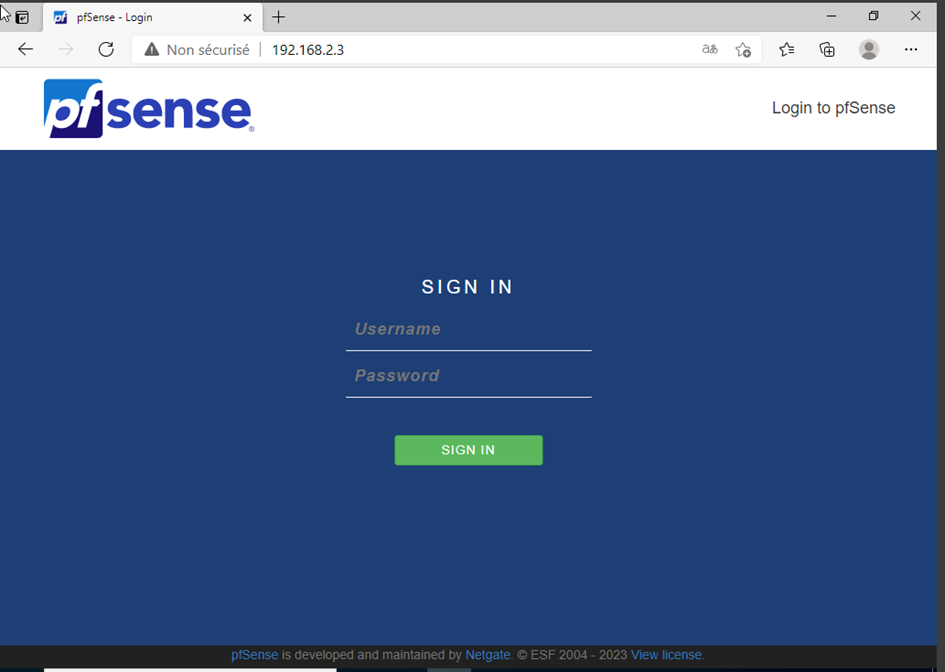
Task: Click the back navigation arrow
Action: pos(25,49)
